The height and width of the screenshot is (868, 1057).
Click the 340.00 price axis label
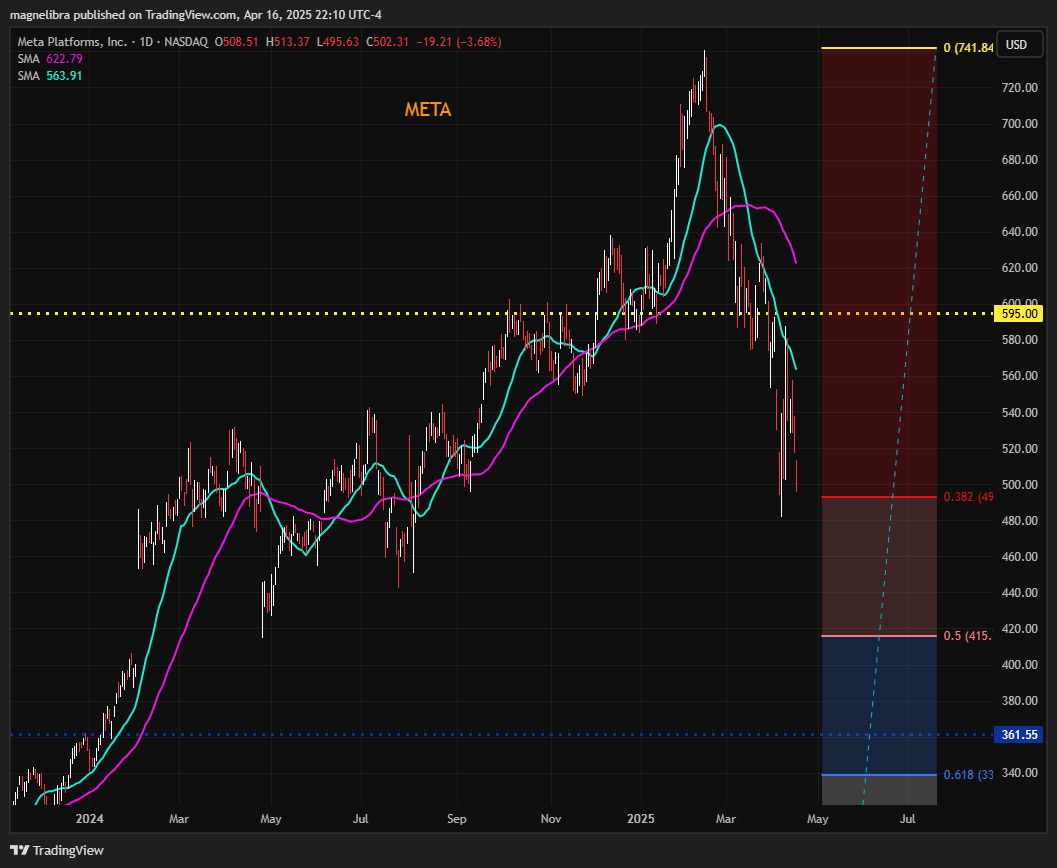(1019, 773)
